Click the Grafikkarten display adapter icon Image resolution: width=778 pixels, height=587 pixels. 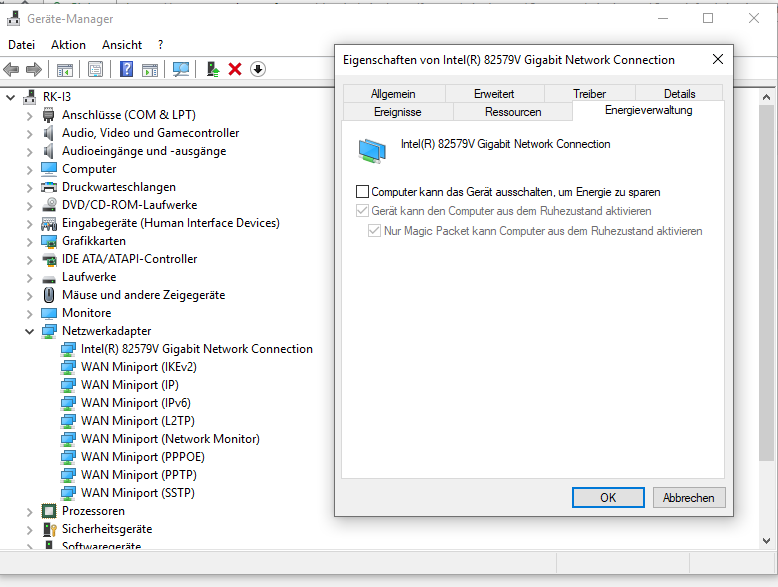pyautogui.click(x=49, y=241)
